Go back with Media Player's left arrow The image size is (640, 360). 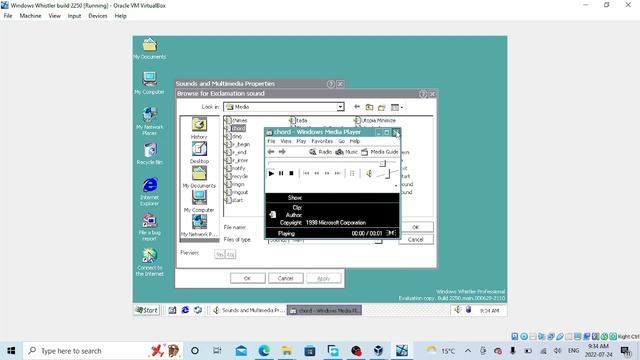pos(271,152)
